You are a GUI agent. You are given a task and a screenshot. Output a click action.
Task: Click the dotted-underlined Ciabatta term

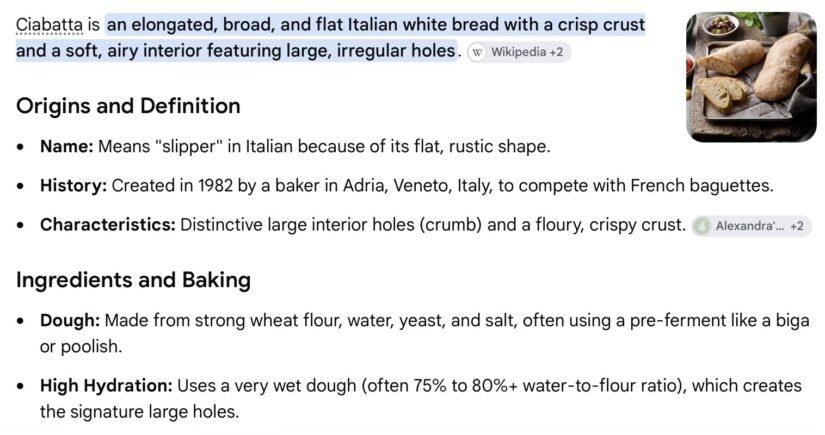(x=49, y=25)
